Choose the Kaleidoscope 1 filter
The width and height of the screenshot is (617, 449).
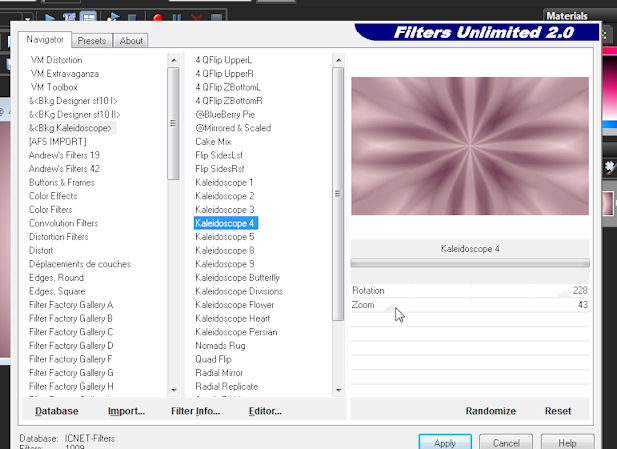224,182
